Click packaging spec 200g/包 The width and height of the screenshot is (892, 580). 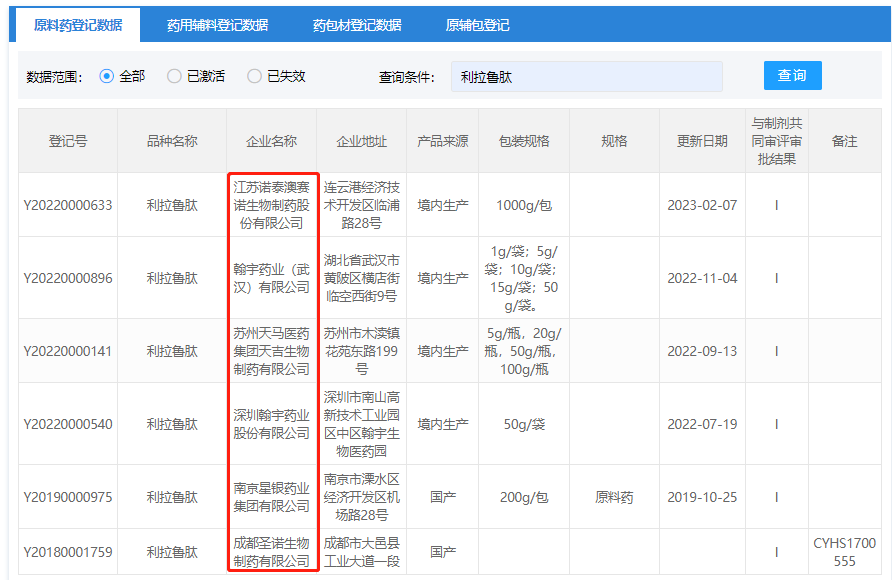pyautogui.click(x=524, y=497)
